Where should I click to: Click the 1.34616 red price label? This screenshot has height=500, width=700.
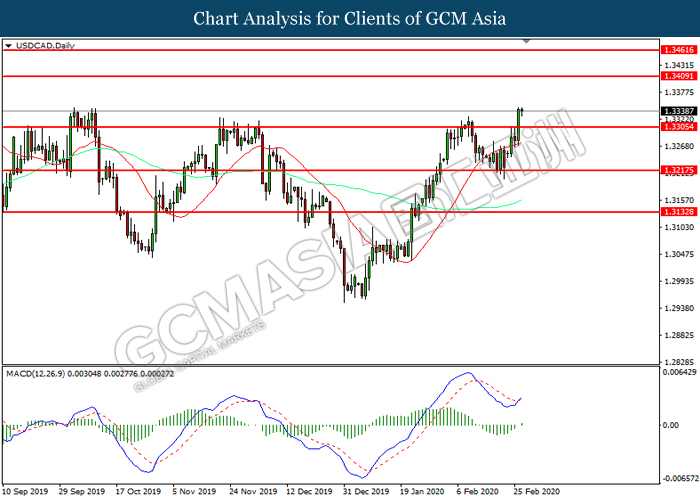coord(678,49)
